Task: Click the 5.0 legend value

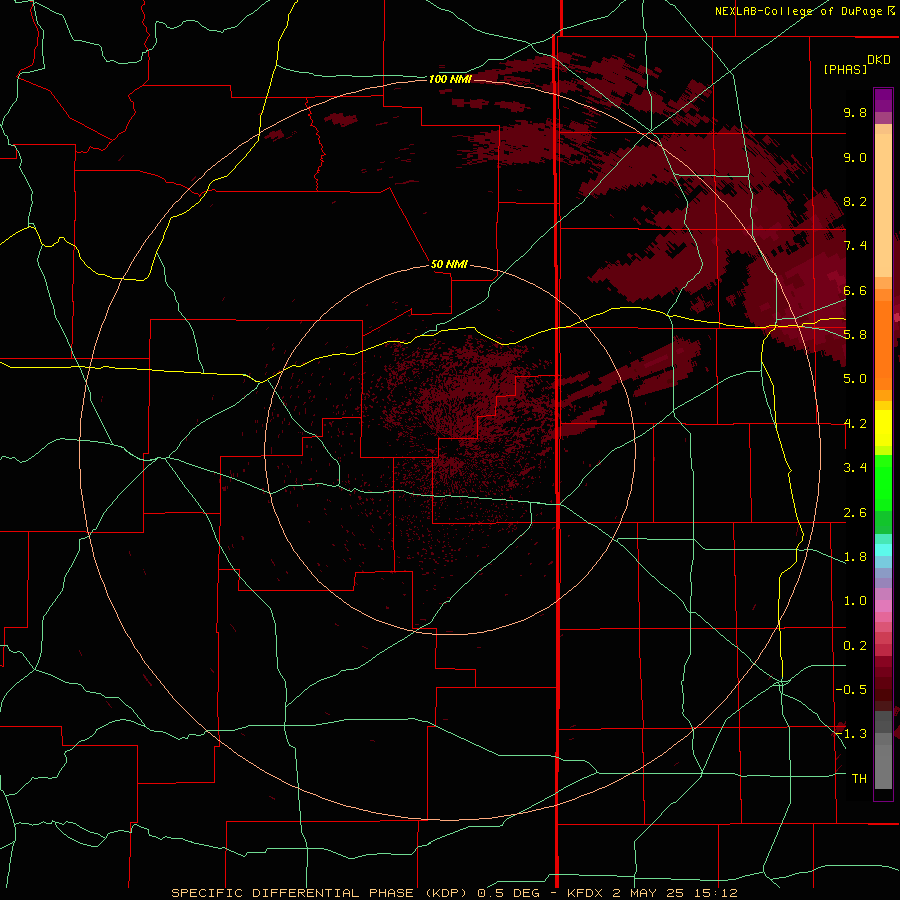Action: click(855, 379)
